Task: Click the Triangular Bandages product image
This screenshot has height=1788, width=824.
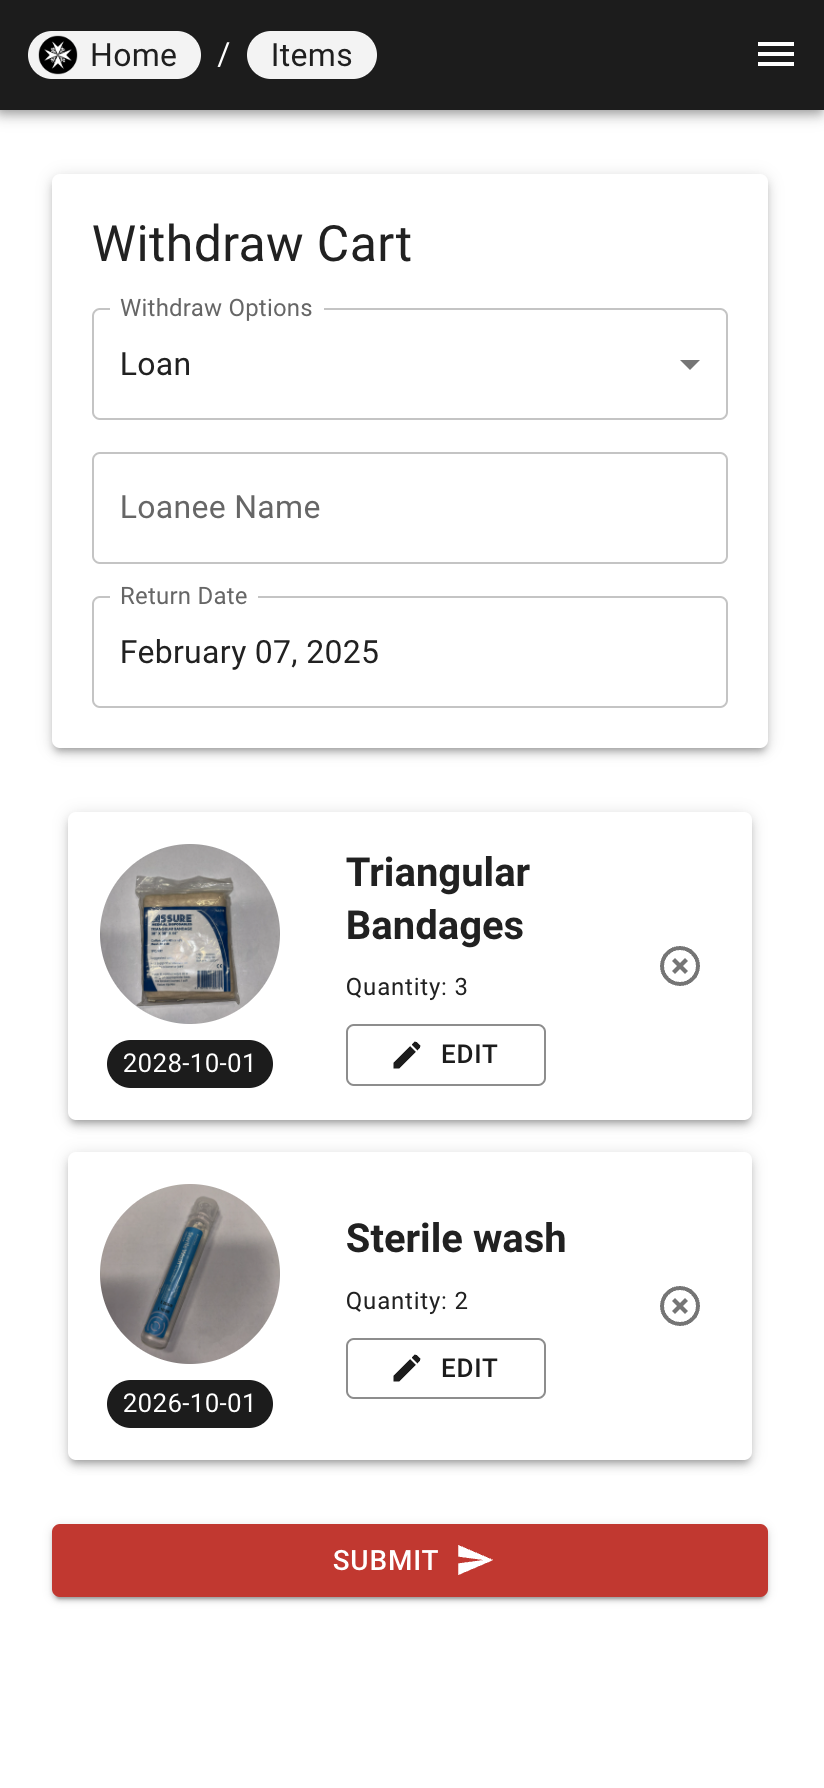Action: click(x=190, y=934)
